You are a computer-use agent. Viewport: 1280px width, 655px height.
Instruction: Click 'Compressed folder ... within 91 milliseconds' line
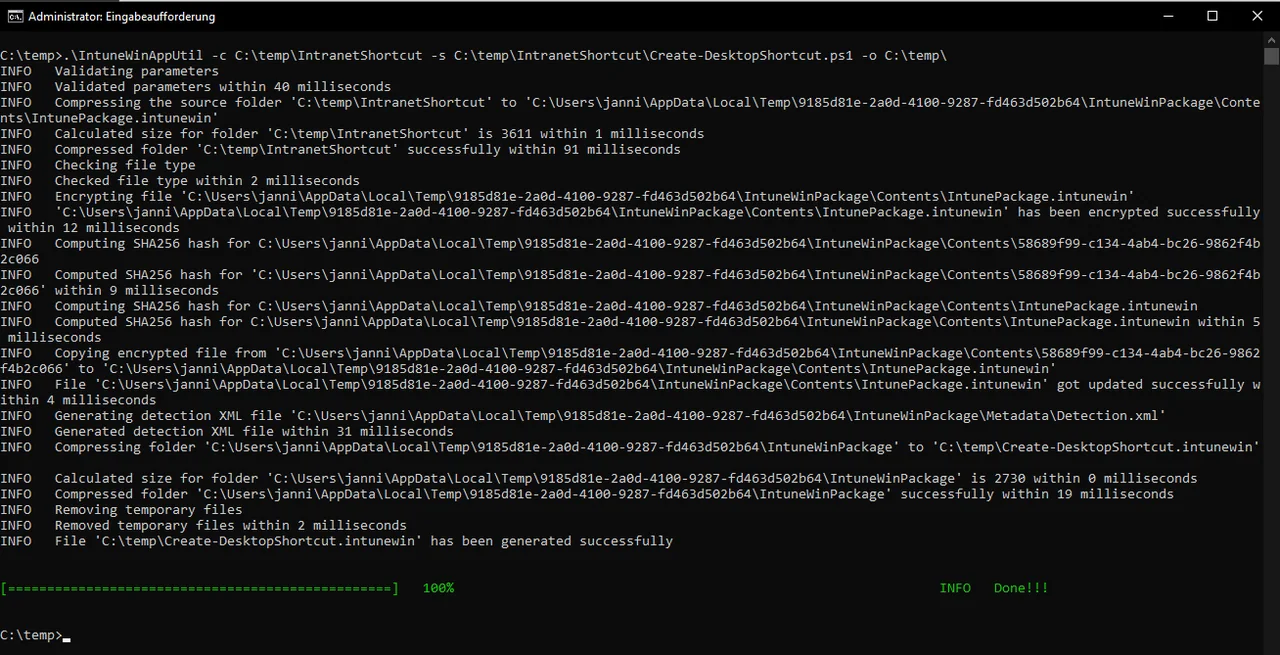(340, 150)
